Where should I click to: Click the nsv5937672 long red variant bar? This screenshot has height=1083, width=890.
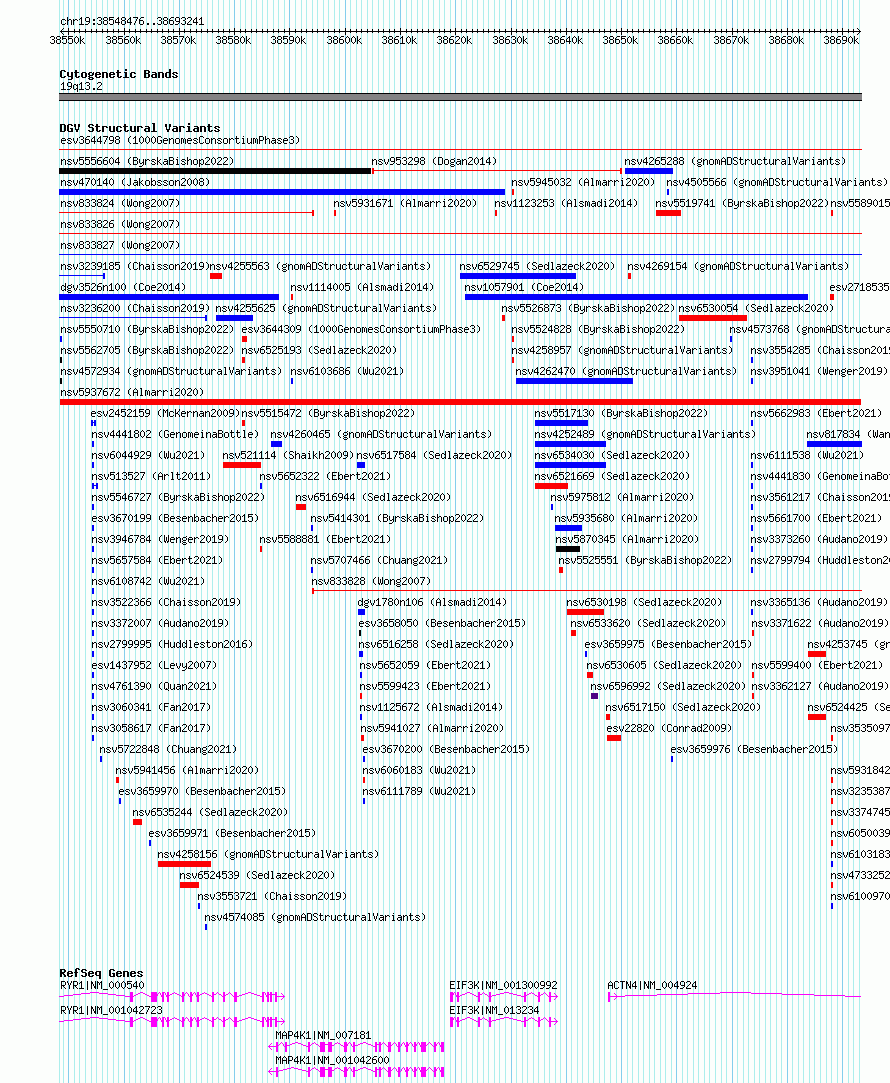461,402
